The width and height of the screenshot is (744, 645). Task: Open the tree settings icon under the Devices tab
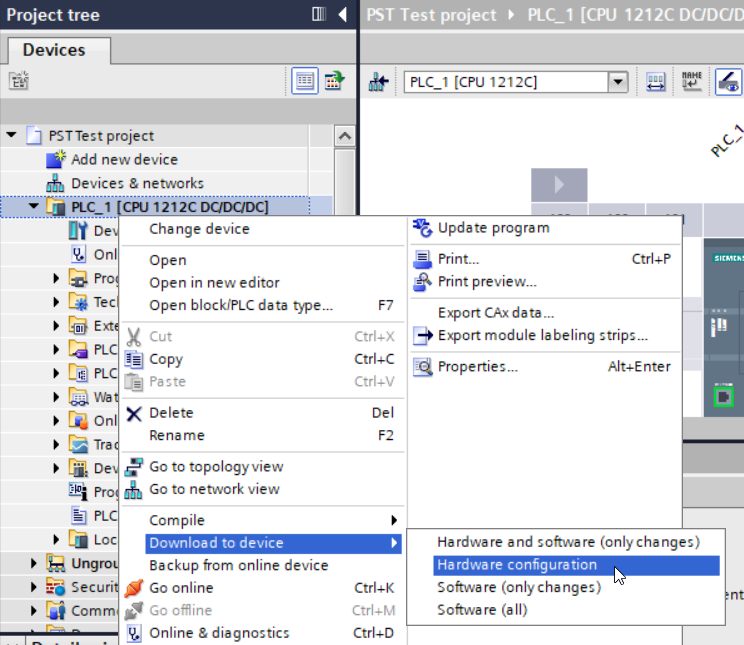pyautogui.click(x=19, y=81)
